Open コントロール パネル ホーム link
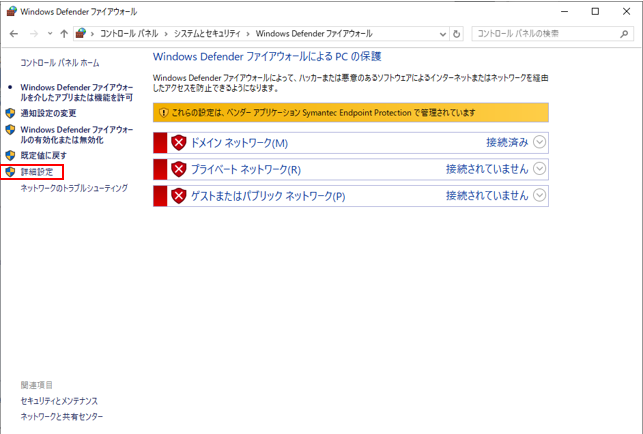643x434 pixels. coord(60,63)
